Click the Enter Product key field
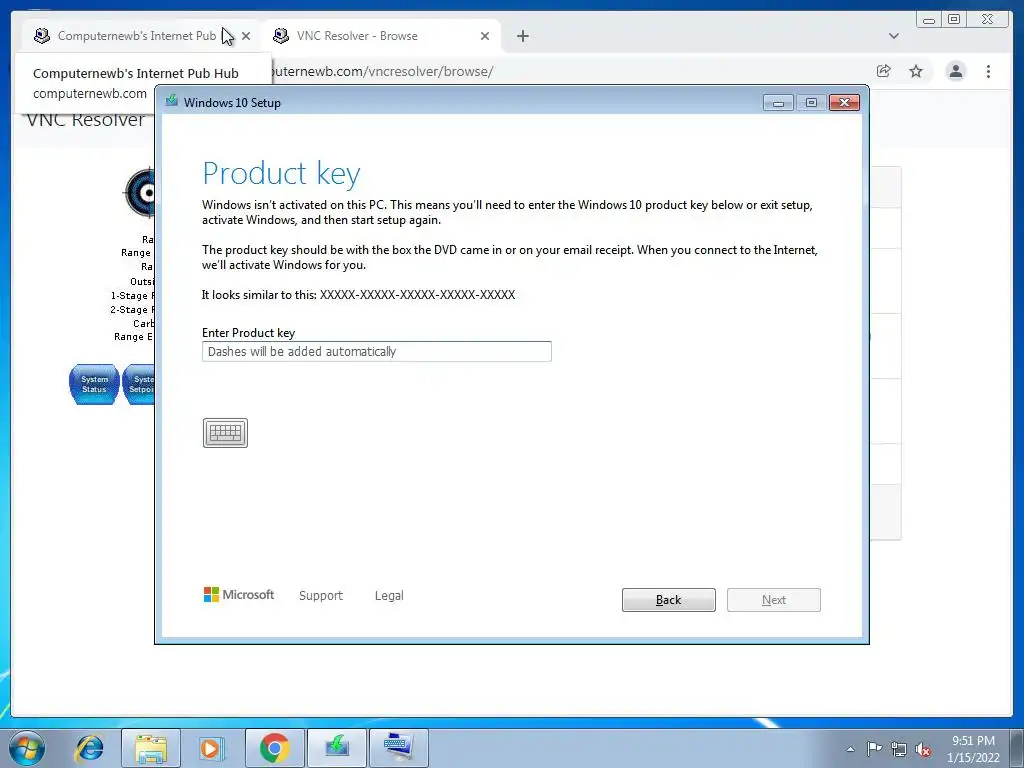 coord(377,351)
